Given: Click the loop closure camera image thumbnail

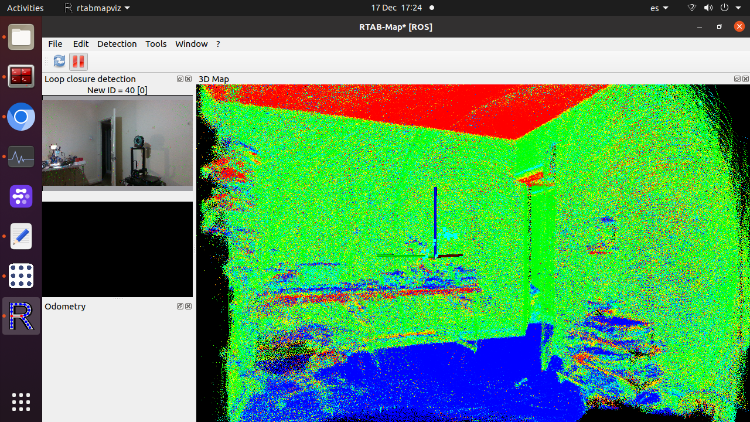Looking at the screenshot, I should [117, 143].
